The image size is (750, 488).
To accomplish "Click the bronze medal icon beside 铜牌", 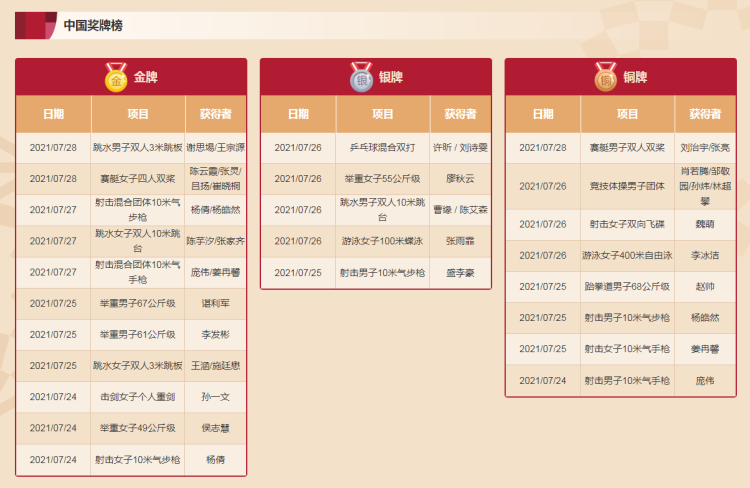I will [606, 77].
